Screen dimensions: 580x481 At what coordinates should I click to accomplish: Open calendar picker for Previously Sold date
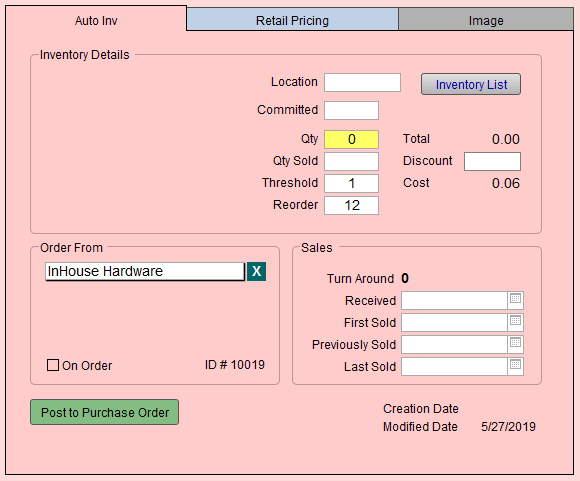click(515, 344)
